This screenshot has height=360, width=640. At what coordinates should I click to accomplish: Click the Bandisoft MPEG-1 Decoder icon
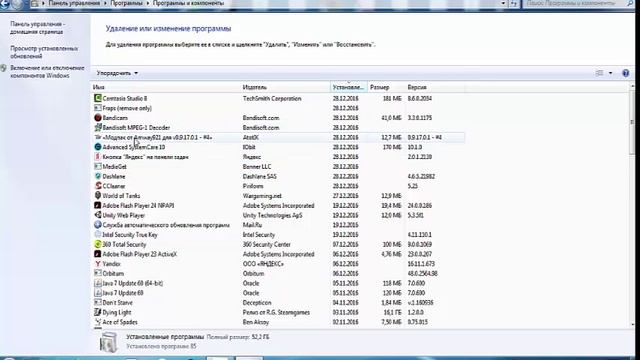pyautogui.click(x=98, y=127)
